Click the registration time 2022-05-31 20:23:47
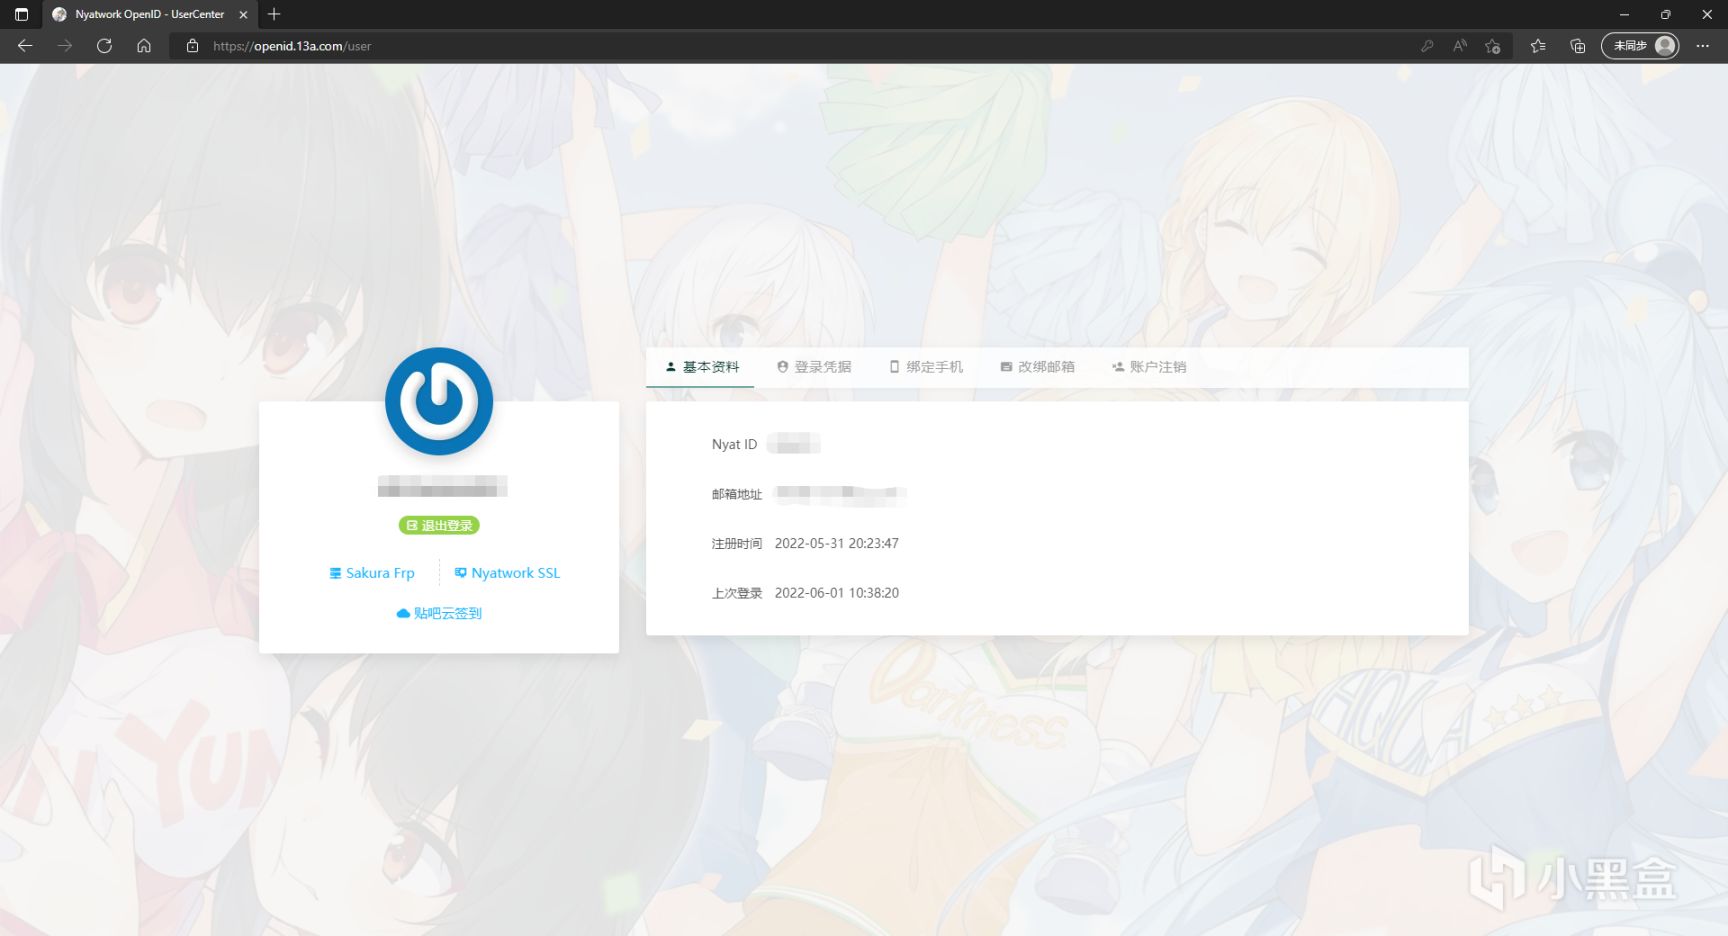This screenshot has width=1728, height=936. tap(837, 543)
